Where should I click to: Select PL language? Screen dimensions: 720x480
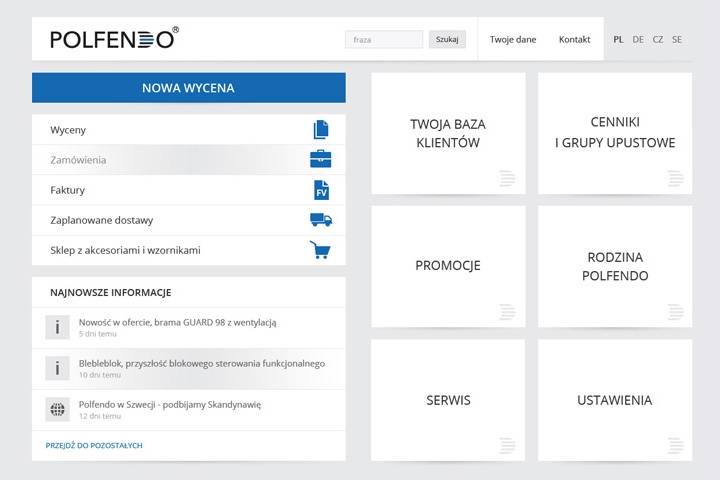pos(618,40)
